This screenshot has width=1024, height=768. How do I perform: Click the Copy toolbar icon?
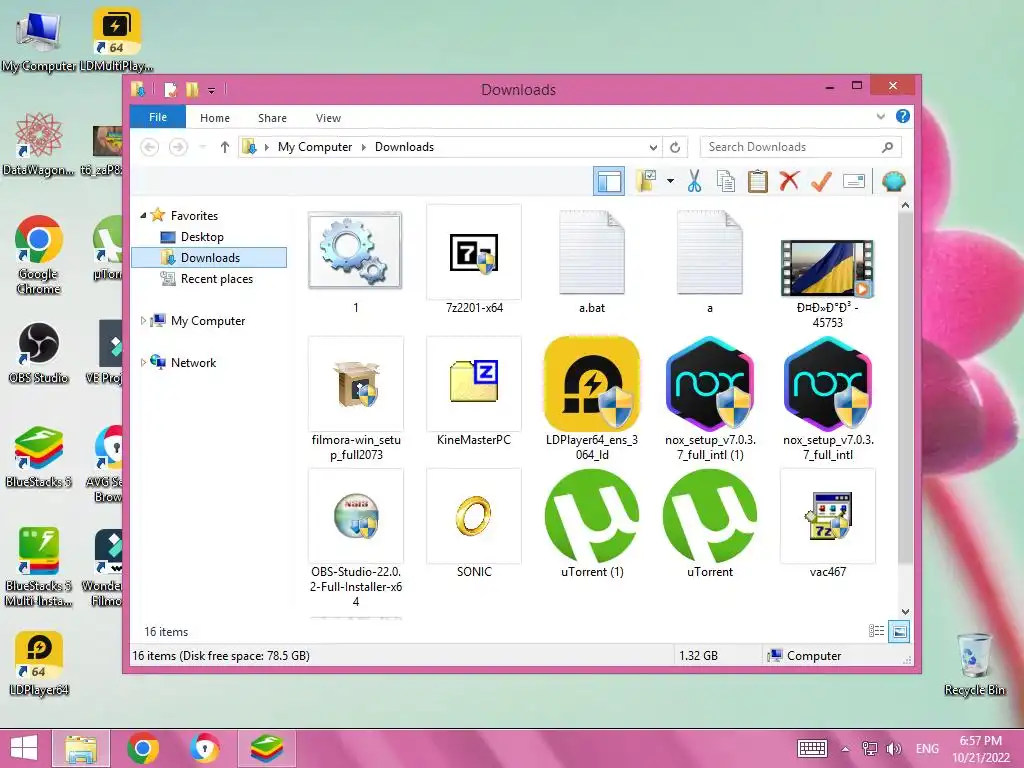[726, 181]
